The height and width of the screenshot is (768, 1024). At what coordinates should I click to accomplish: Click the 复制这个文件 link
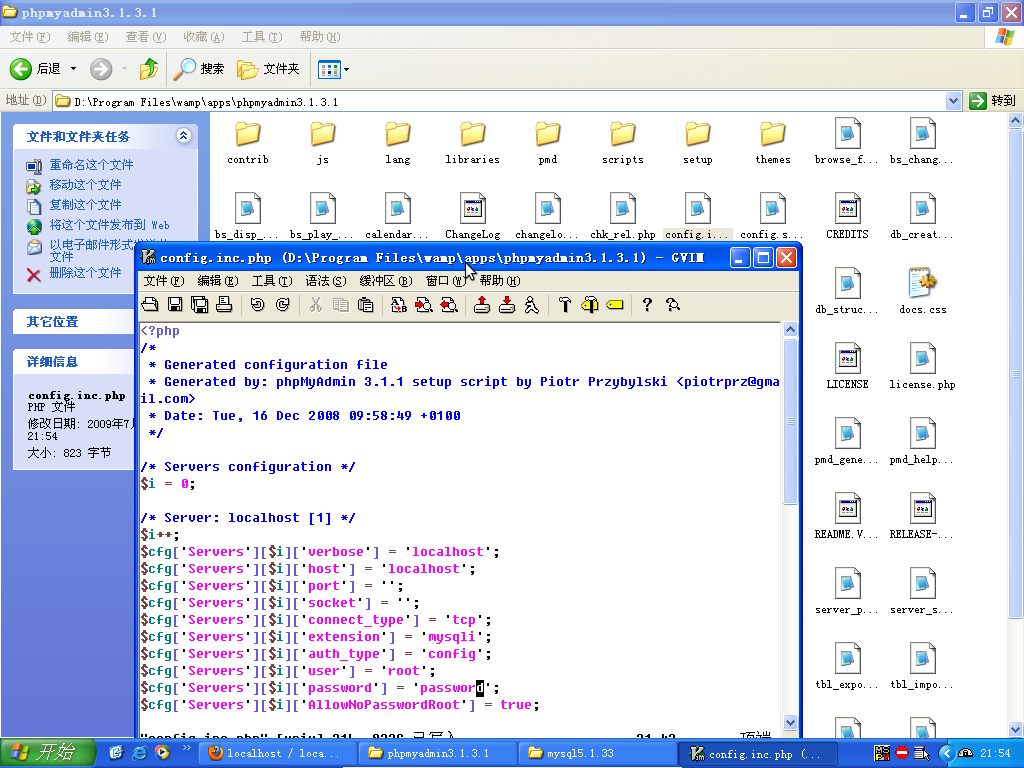coord(86,205)
